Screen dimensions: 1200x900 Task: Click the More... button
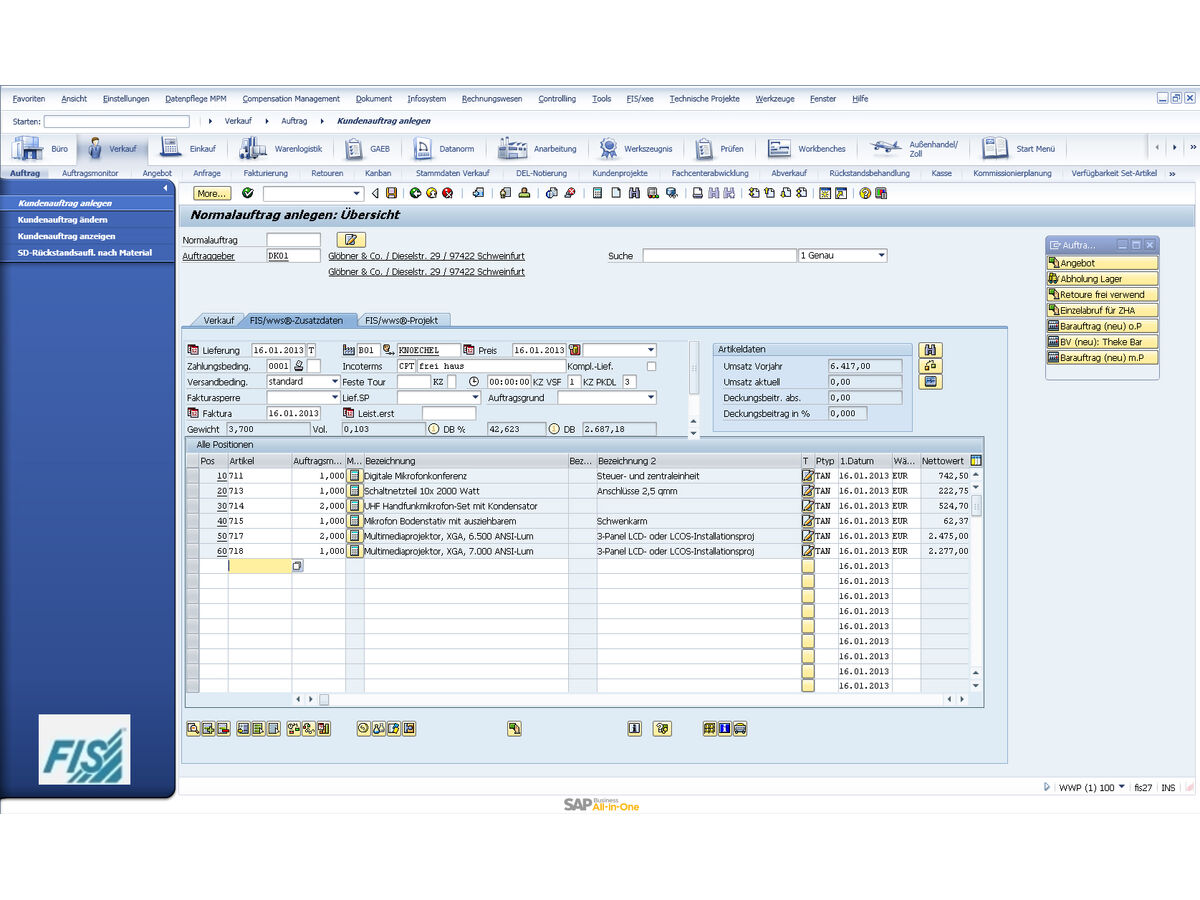(210, 193)
